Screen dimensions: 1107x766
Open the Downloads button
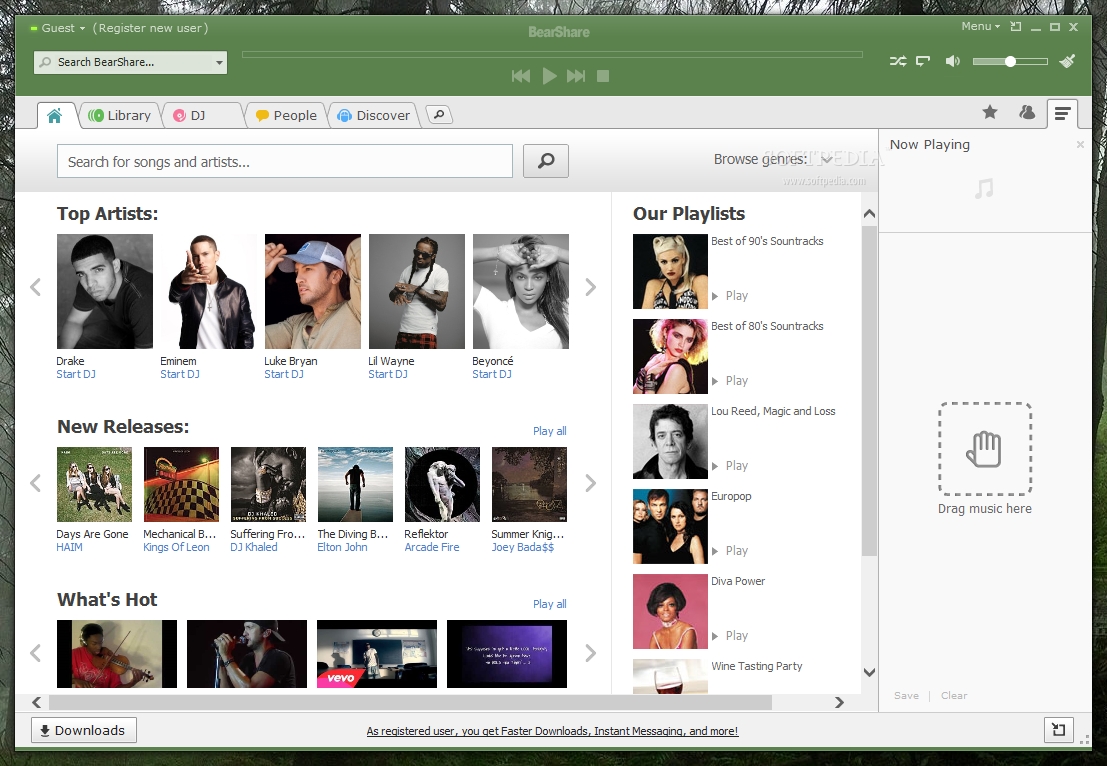click(x=83, y=731)
